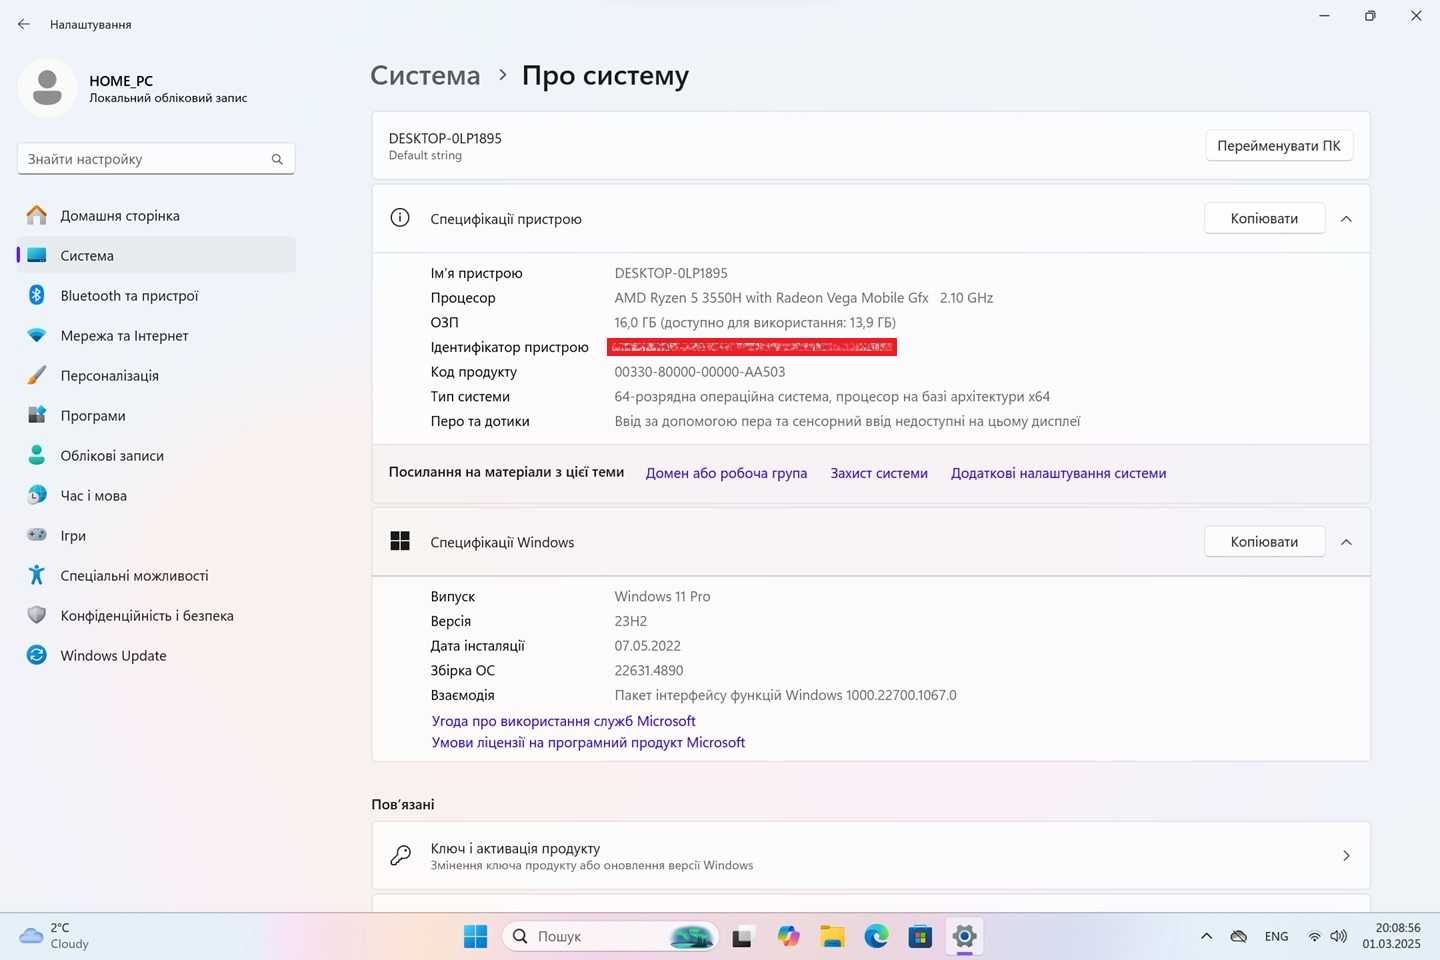Click the HOME_PC user avatar icon

pos(47,88)
